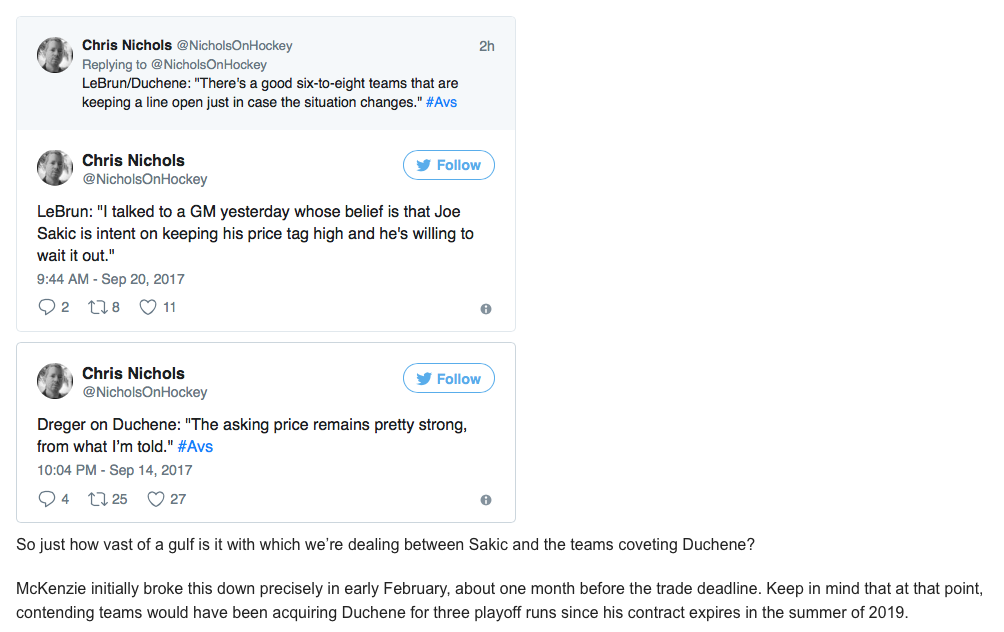Open #Avs hashtag in Dreger tweet
This screenshot has height=632, width=1004.
click(x=195, y=446)
